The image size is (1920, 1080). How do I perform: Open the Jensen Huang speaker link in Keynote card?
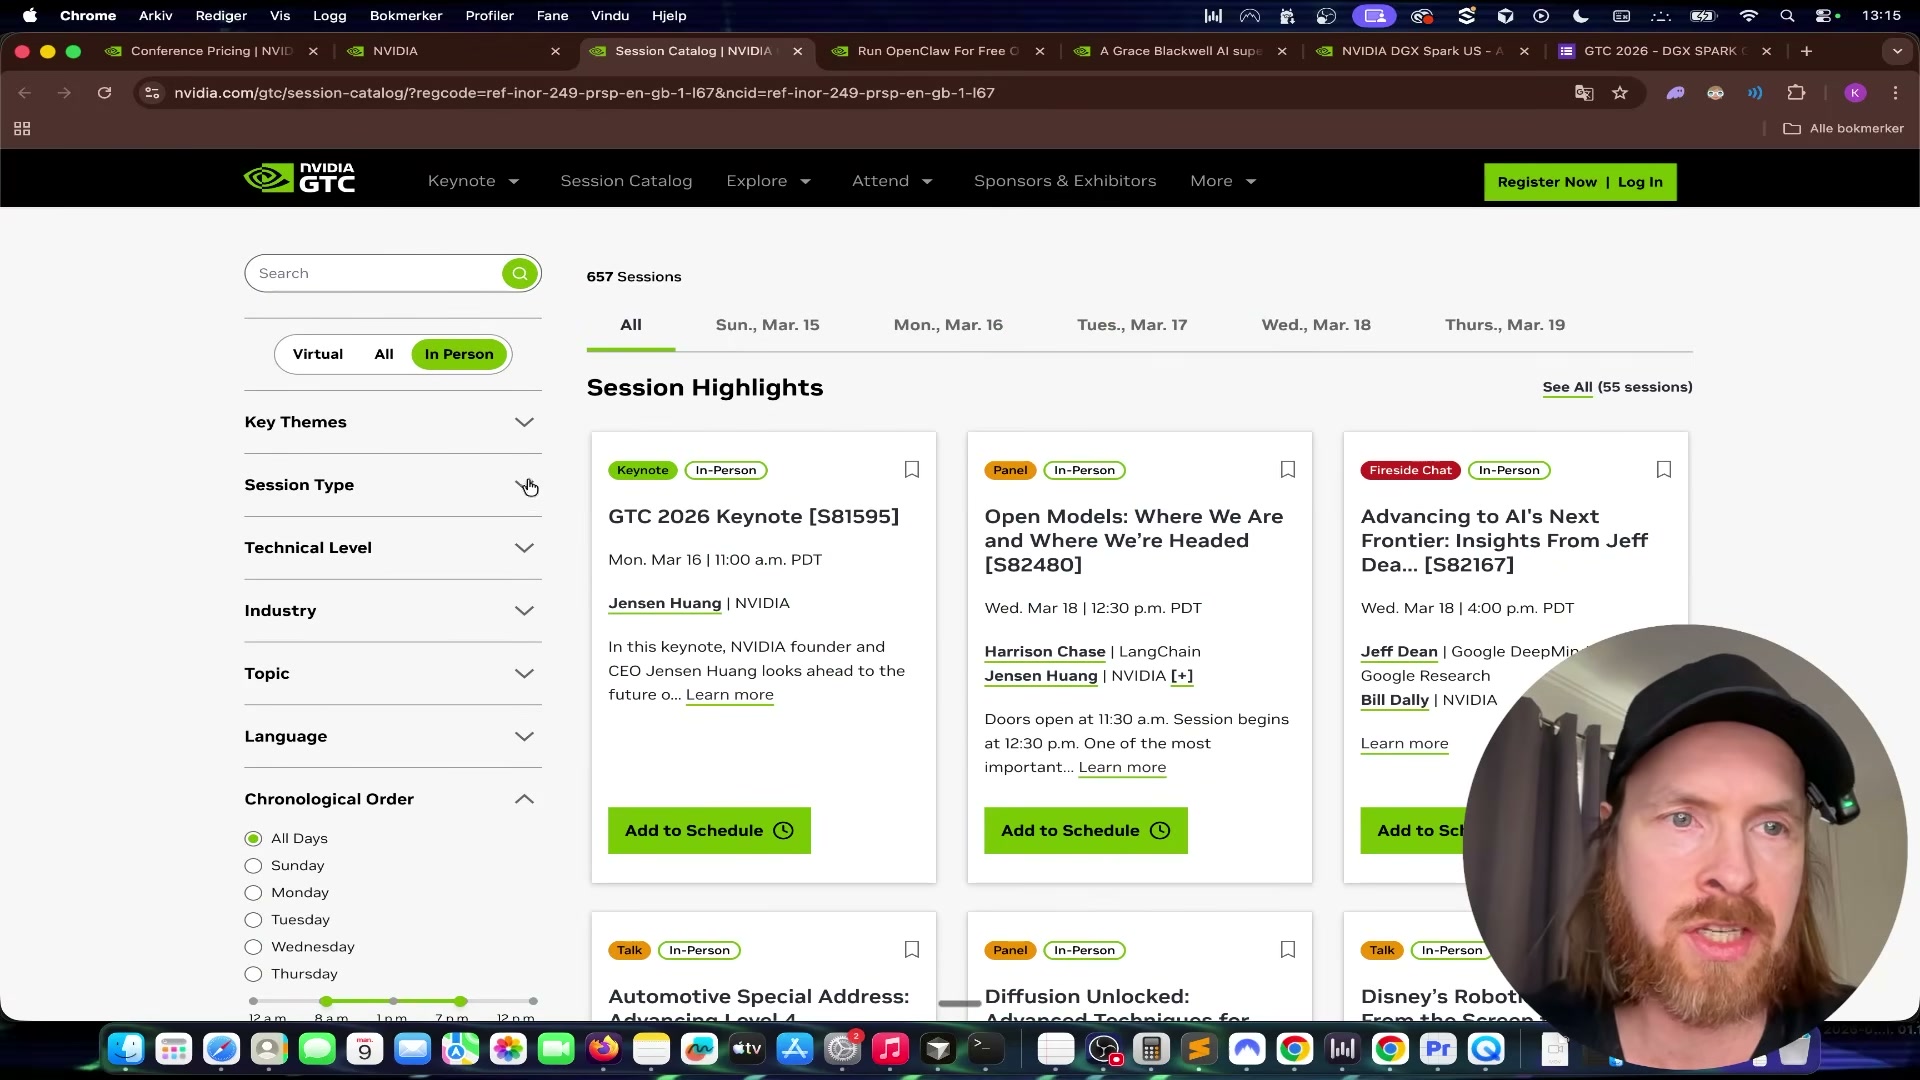[x=664, y=603]
